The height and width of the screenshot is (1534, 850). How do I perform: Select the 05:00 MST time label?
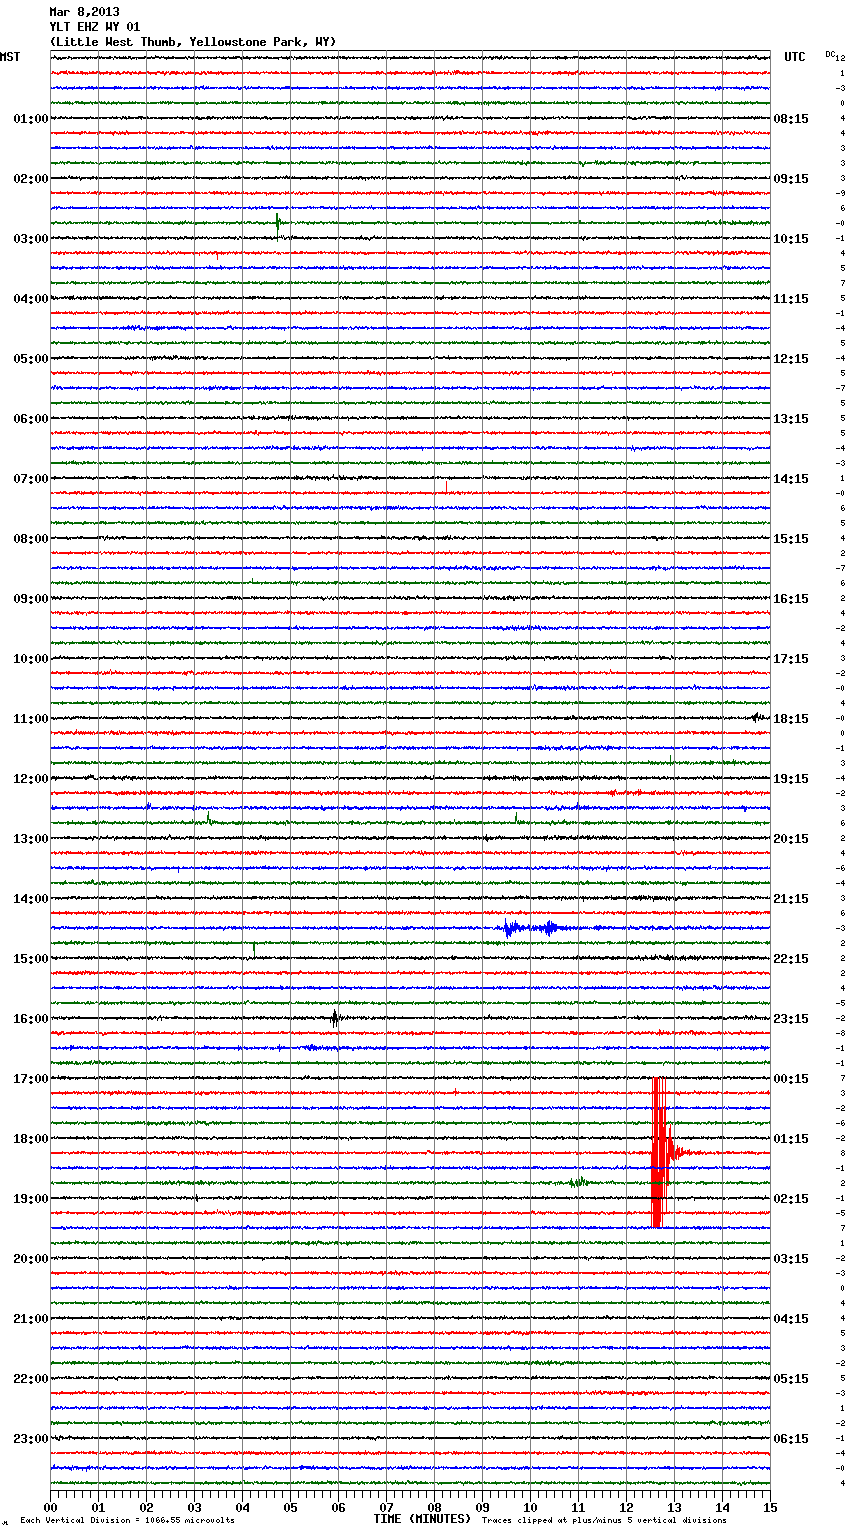tap(31, 359)
